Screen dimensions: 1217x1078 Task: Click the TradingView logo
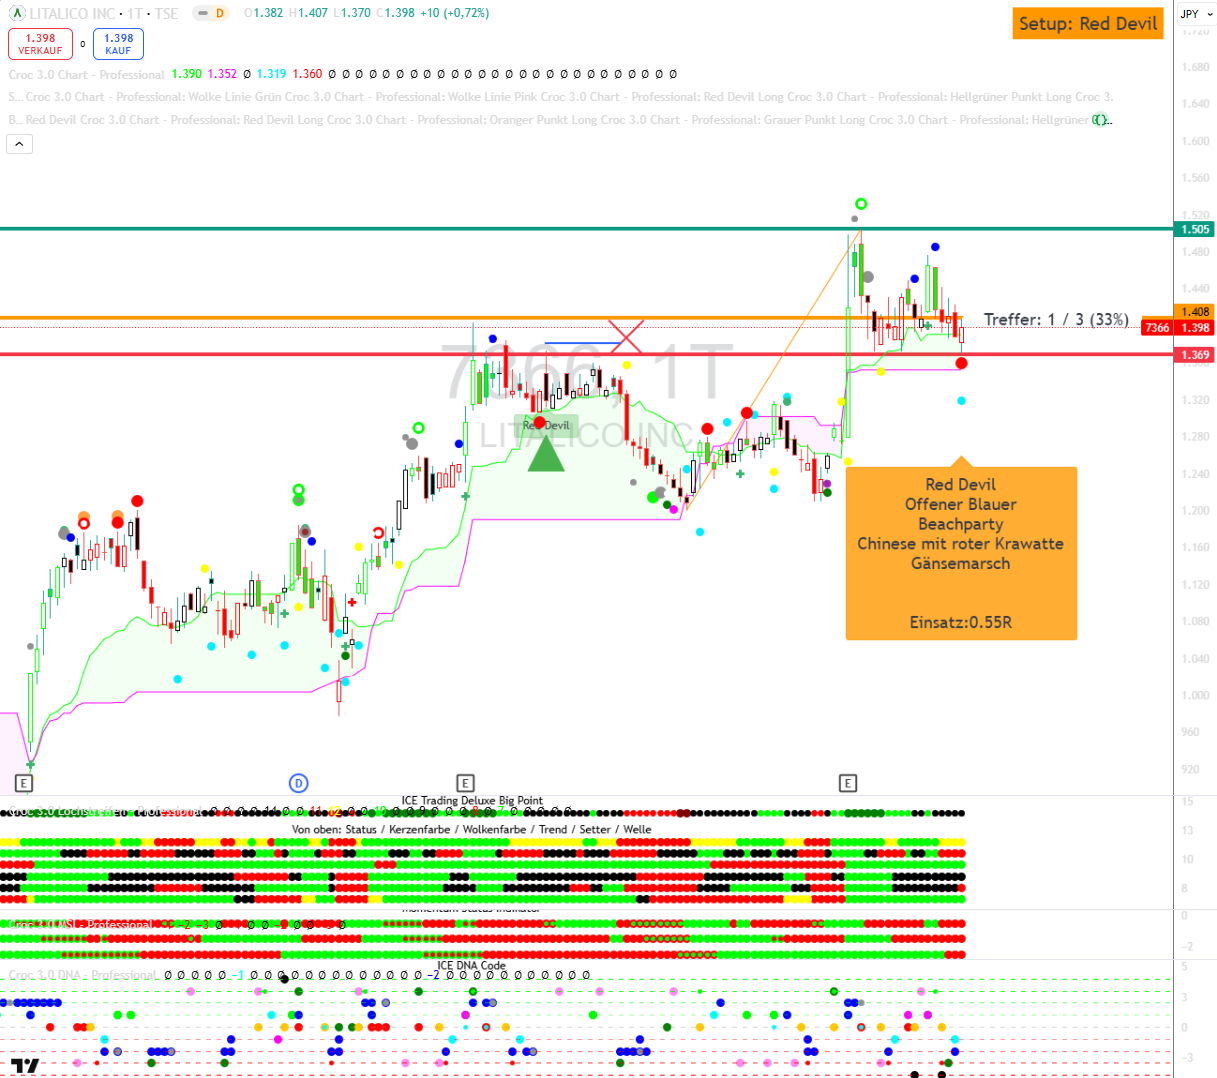25,1066
